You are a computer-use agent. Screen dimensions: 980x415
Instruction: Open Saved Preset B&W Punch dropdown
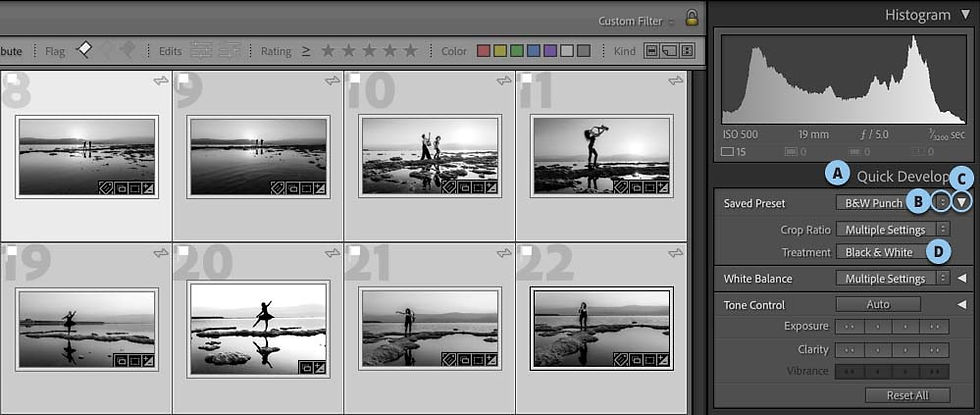coord(892,202)
